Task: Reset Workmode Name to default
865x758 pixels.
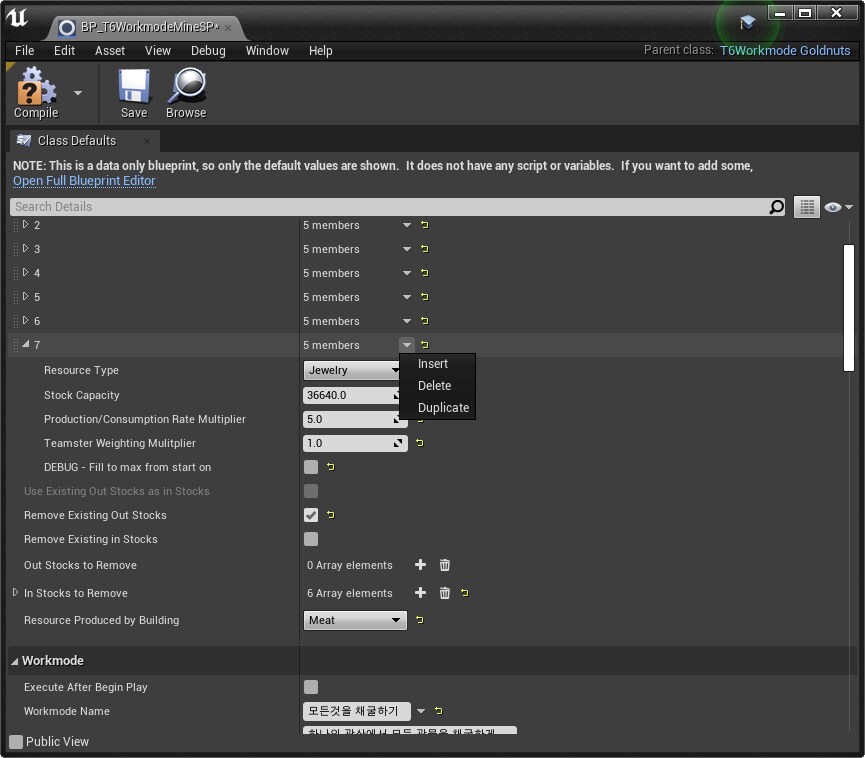Action: [439, 711]
